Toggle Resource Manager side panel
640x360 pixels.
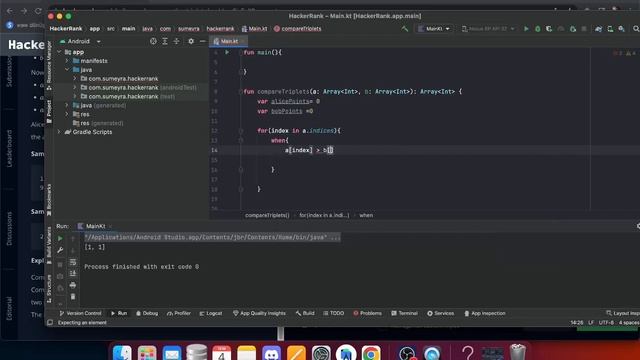[49, 65]
